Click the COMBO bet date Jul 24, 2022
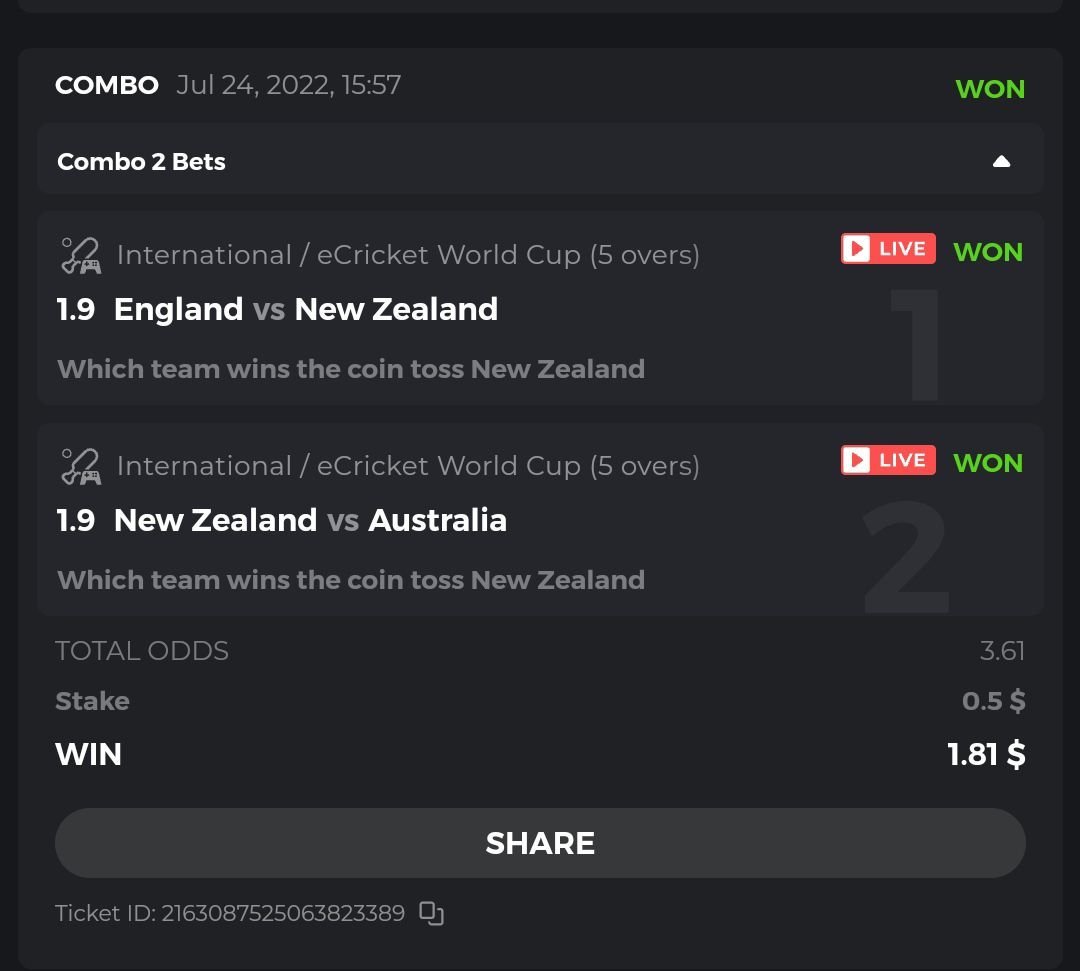The width and height of the screenshot is (1080, 971). tap(288, 85)
